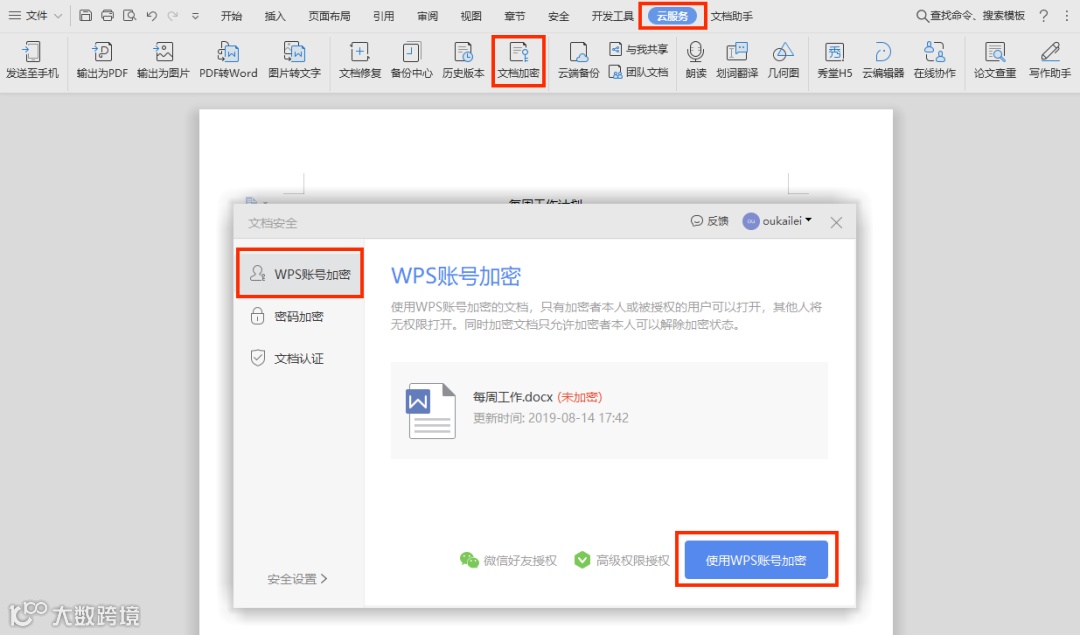This screenshot has height=635, width=1080.
Task: Click the print icon in quick toolbar
Action: coord(107,15)
